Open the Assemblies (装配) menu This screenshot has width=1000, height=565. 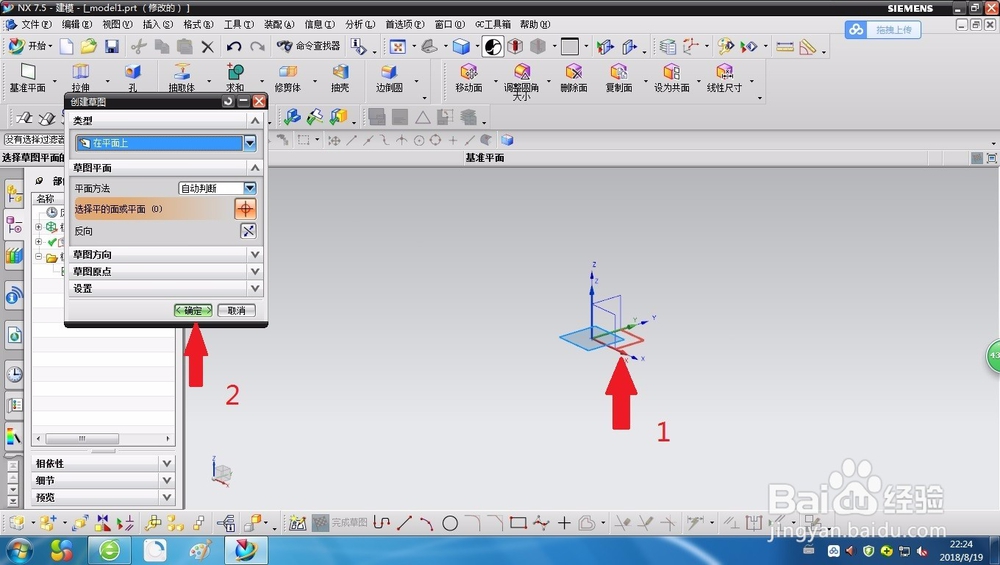point(279,24)
